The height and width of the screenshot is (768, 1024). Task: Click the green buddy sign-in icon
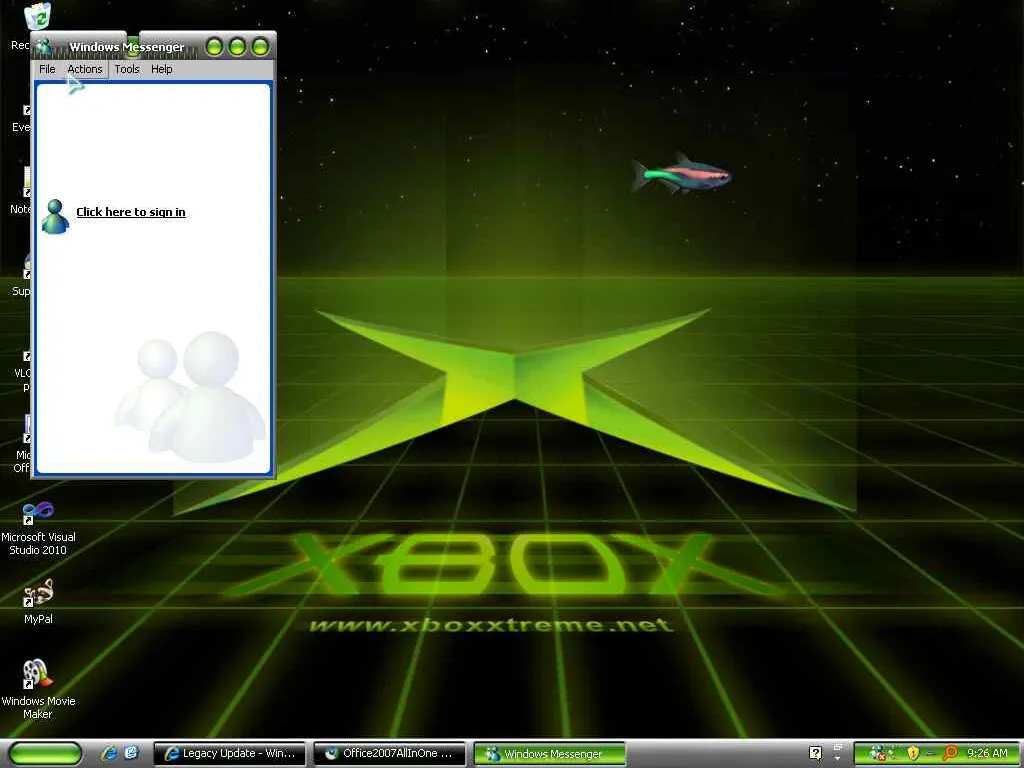pyautogui.click(x=55, y=216)
